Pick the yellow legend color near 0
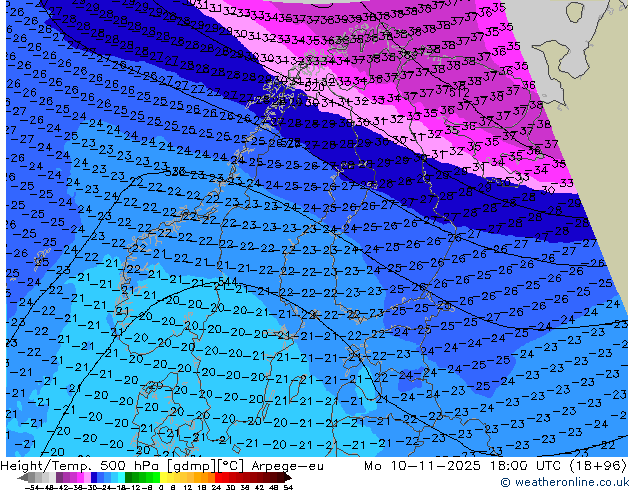 click(163, 478)
